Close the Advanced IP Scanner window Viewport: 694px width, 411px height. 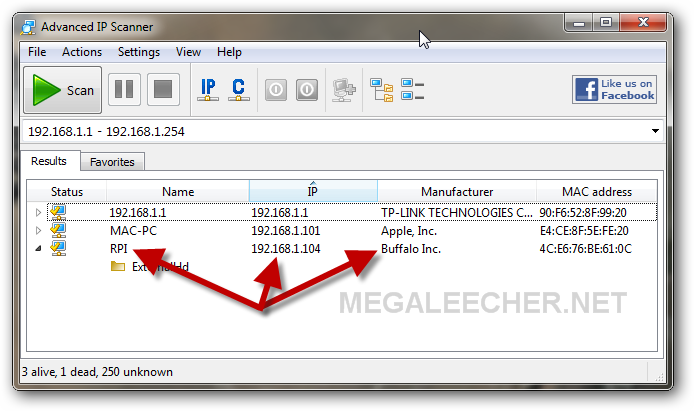click(x=643, y=23)
